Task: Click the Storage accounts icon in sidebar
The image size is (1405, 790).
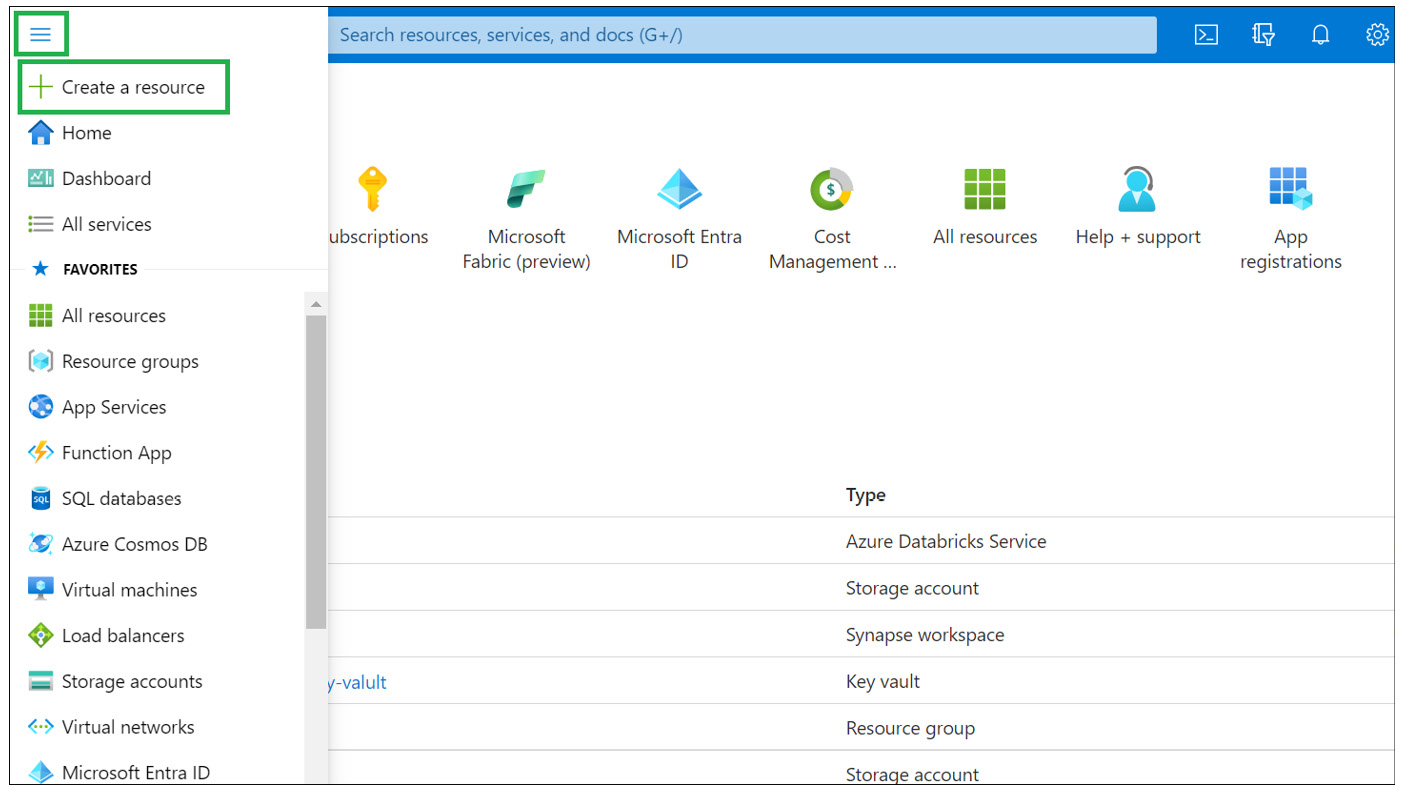Action: click(x=41, y=682)
